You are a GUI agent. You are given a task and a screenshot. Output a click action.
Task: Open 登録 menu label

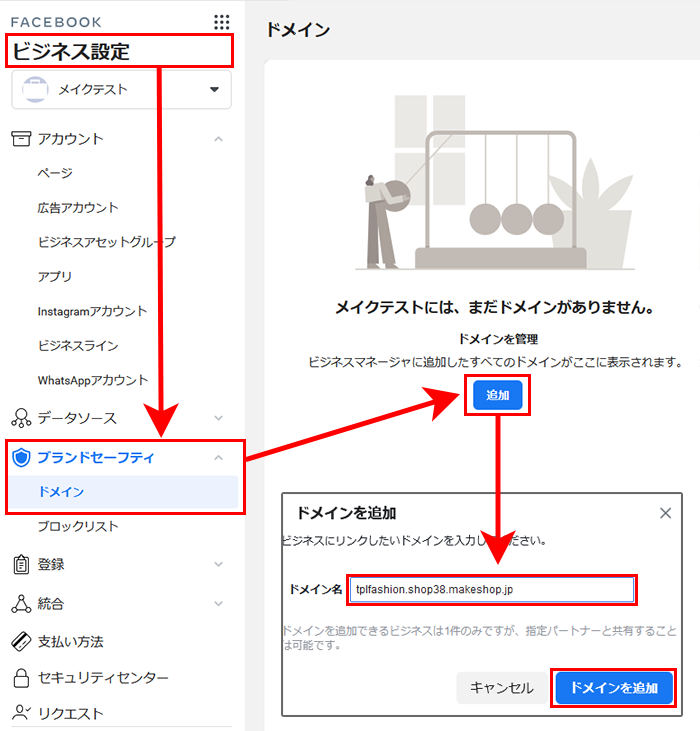tap(51, 564)
